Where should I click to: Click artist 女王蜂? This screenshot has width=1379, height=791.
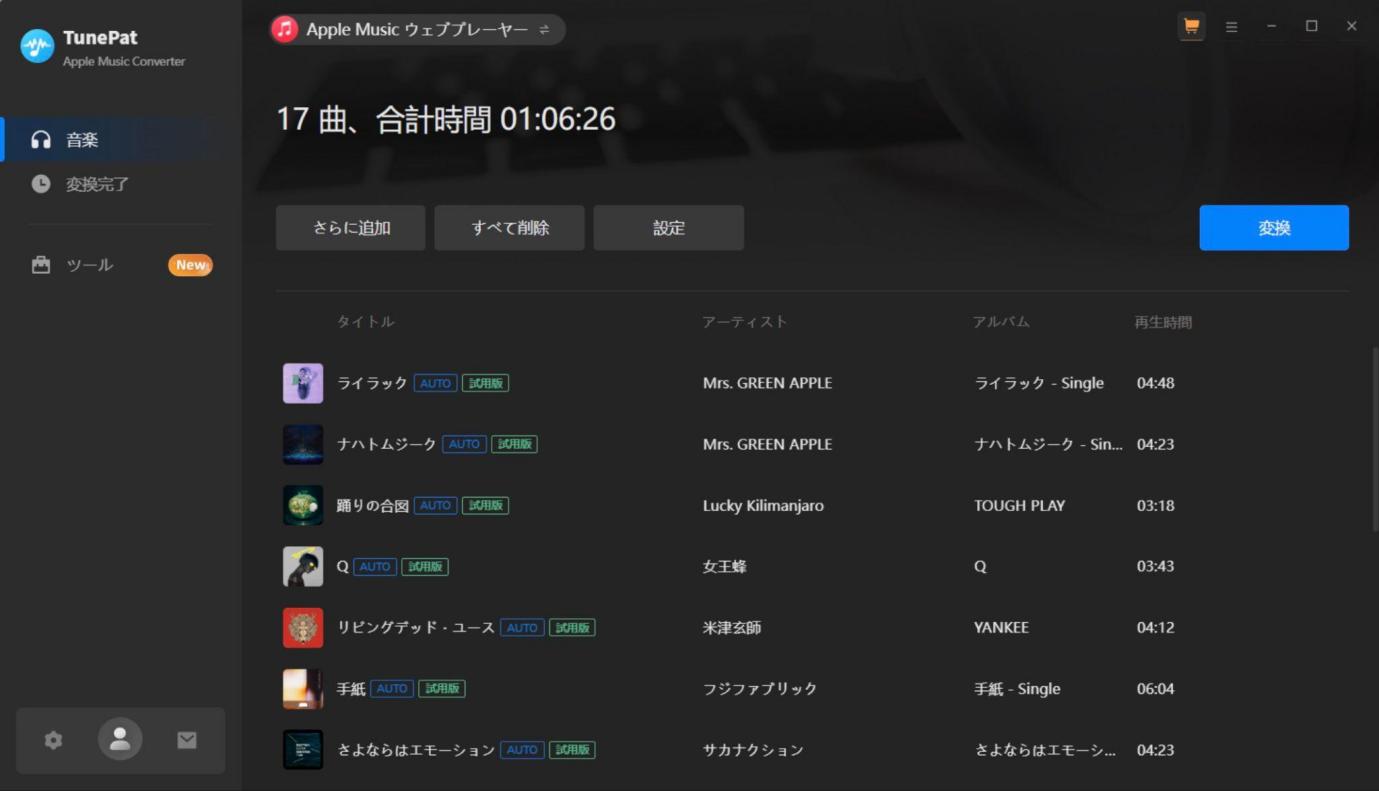click(725, 566)
